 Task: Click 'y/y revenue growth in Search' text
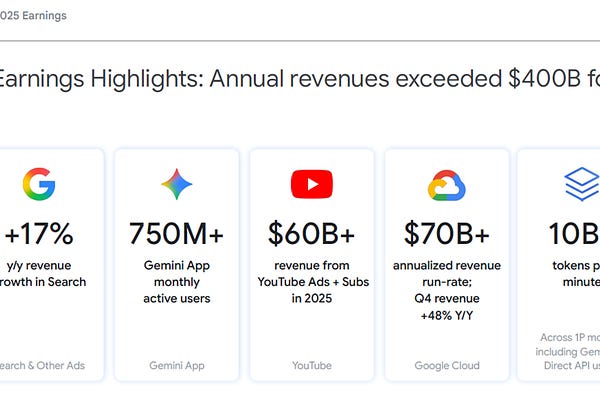43,274
